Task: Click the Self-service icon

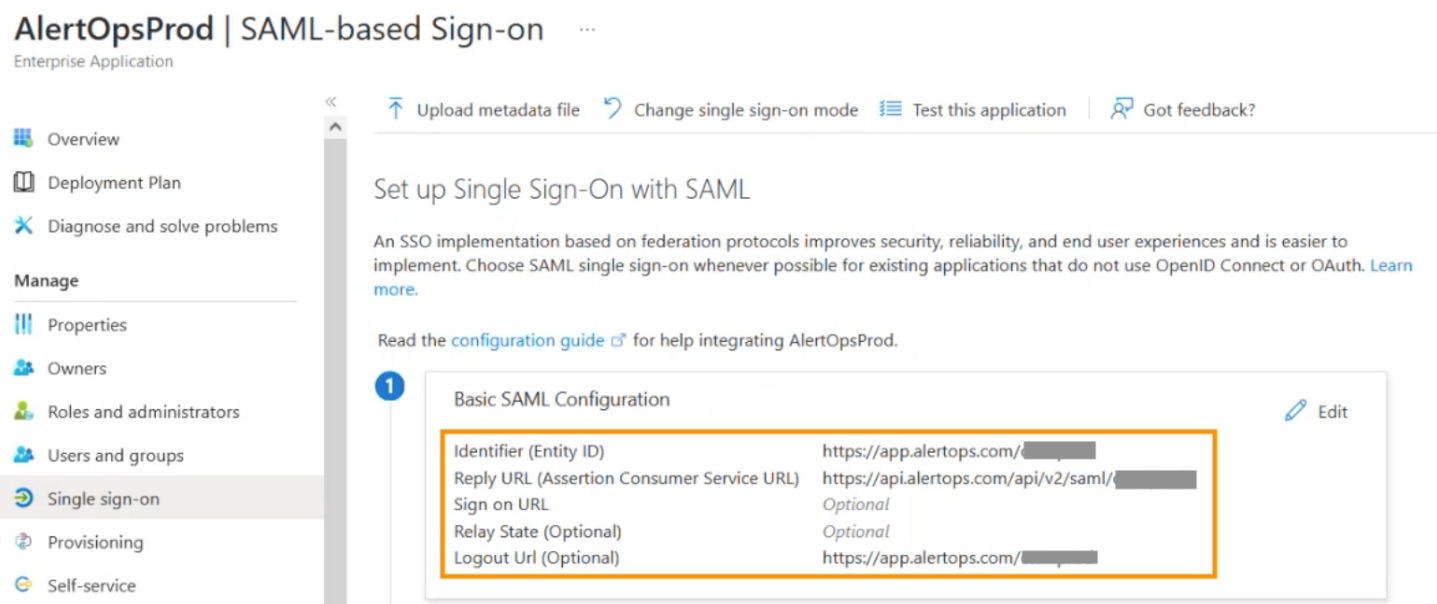Action: [23, 585]
